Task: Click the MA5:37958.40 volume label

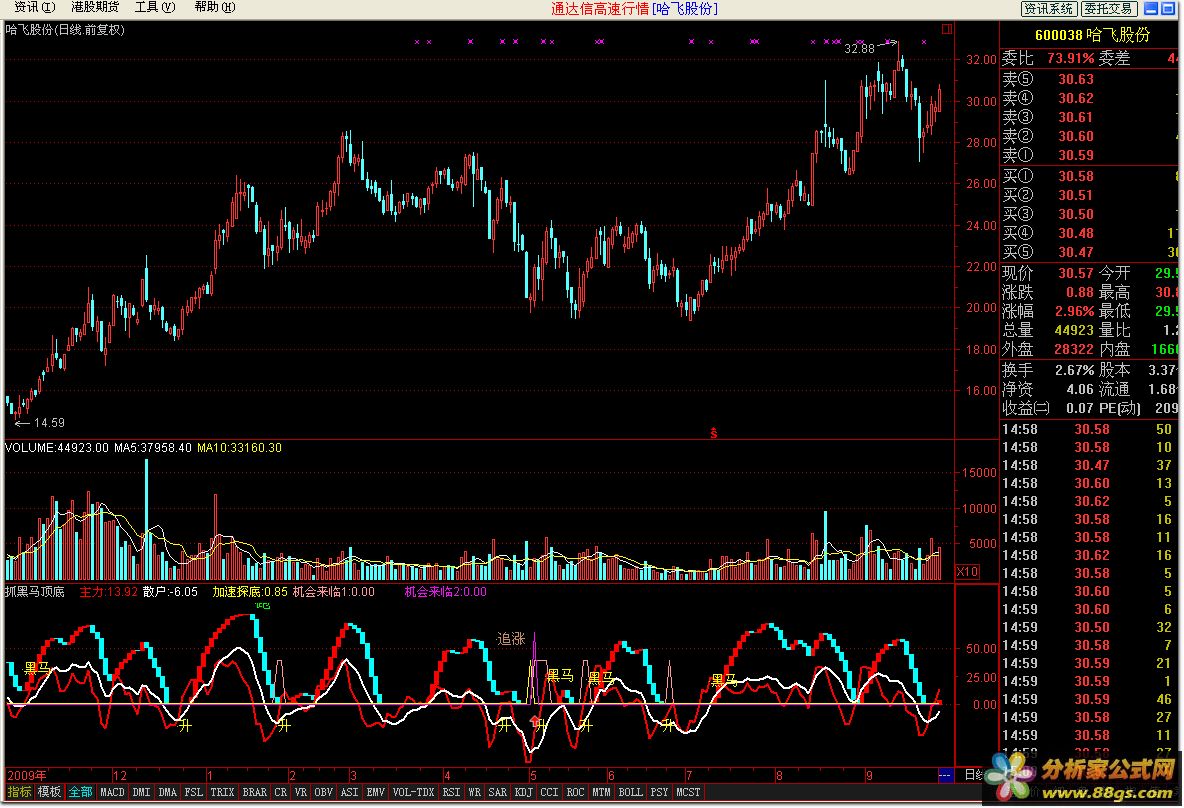Action: tap(153, 448)
